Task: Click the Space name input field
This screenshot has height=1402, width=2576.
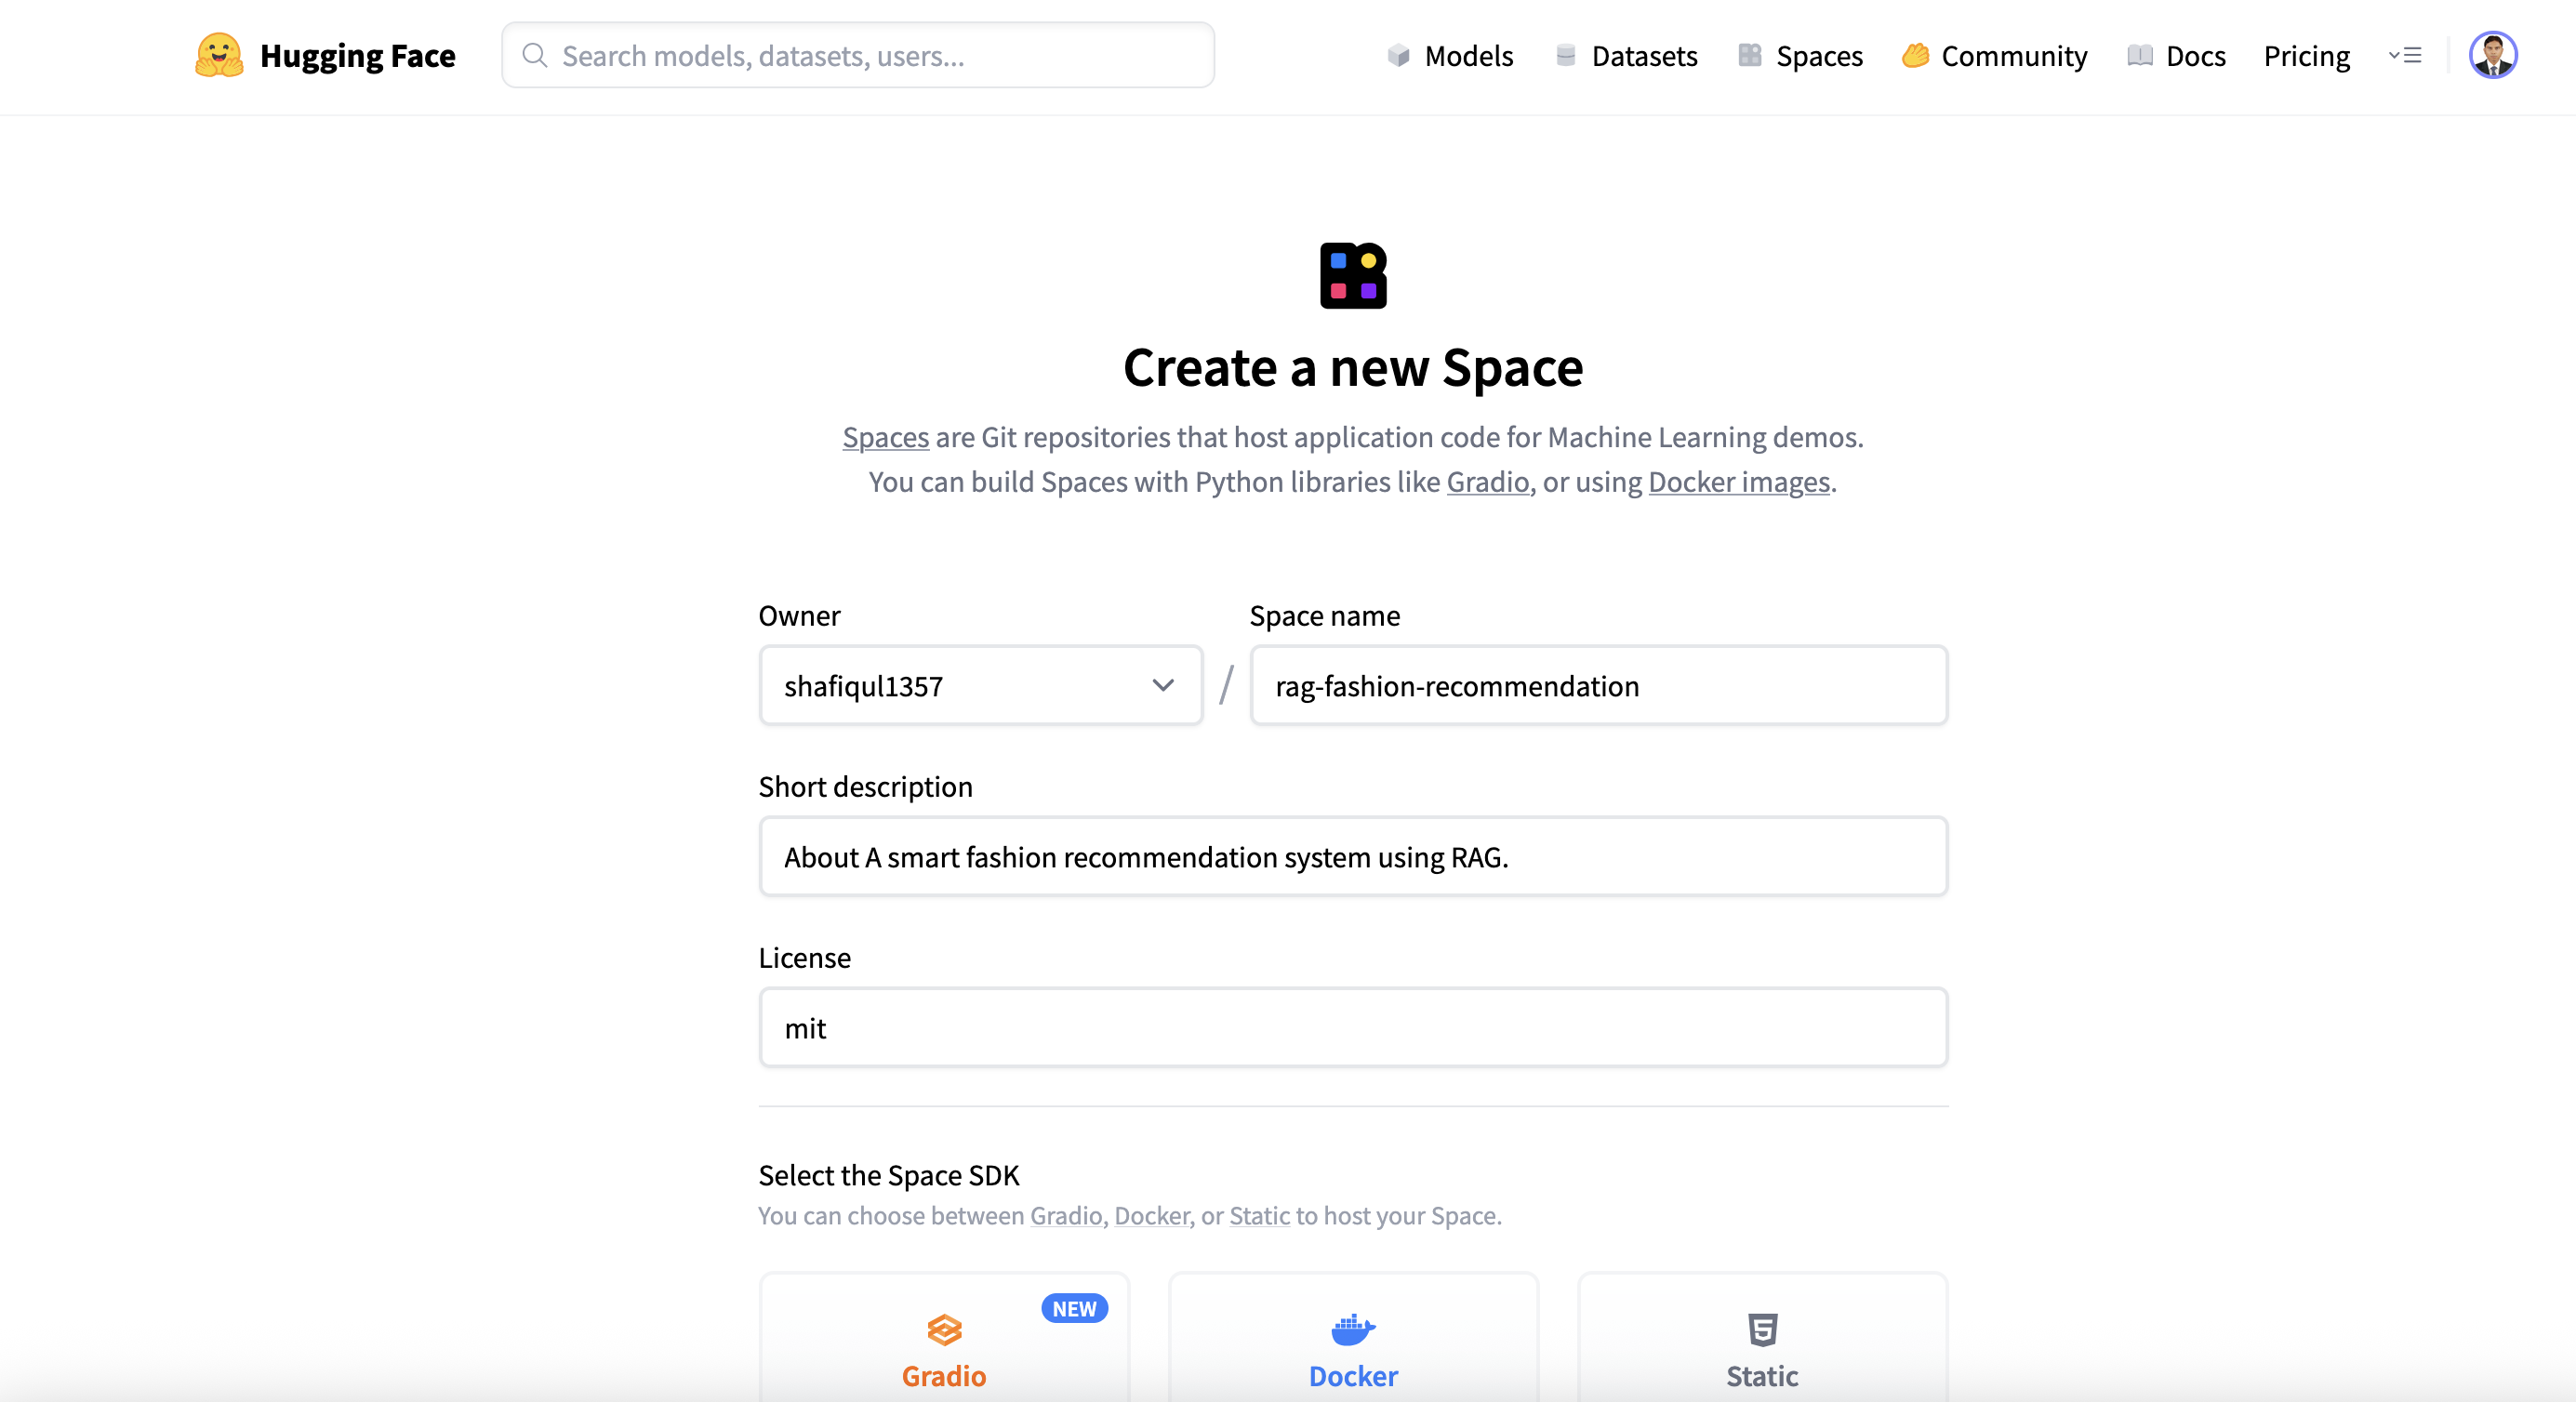Action: click(x=1598, y=685)
